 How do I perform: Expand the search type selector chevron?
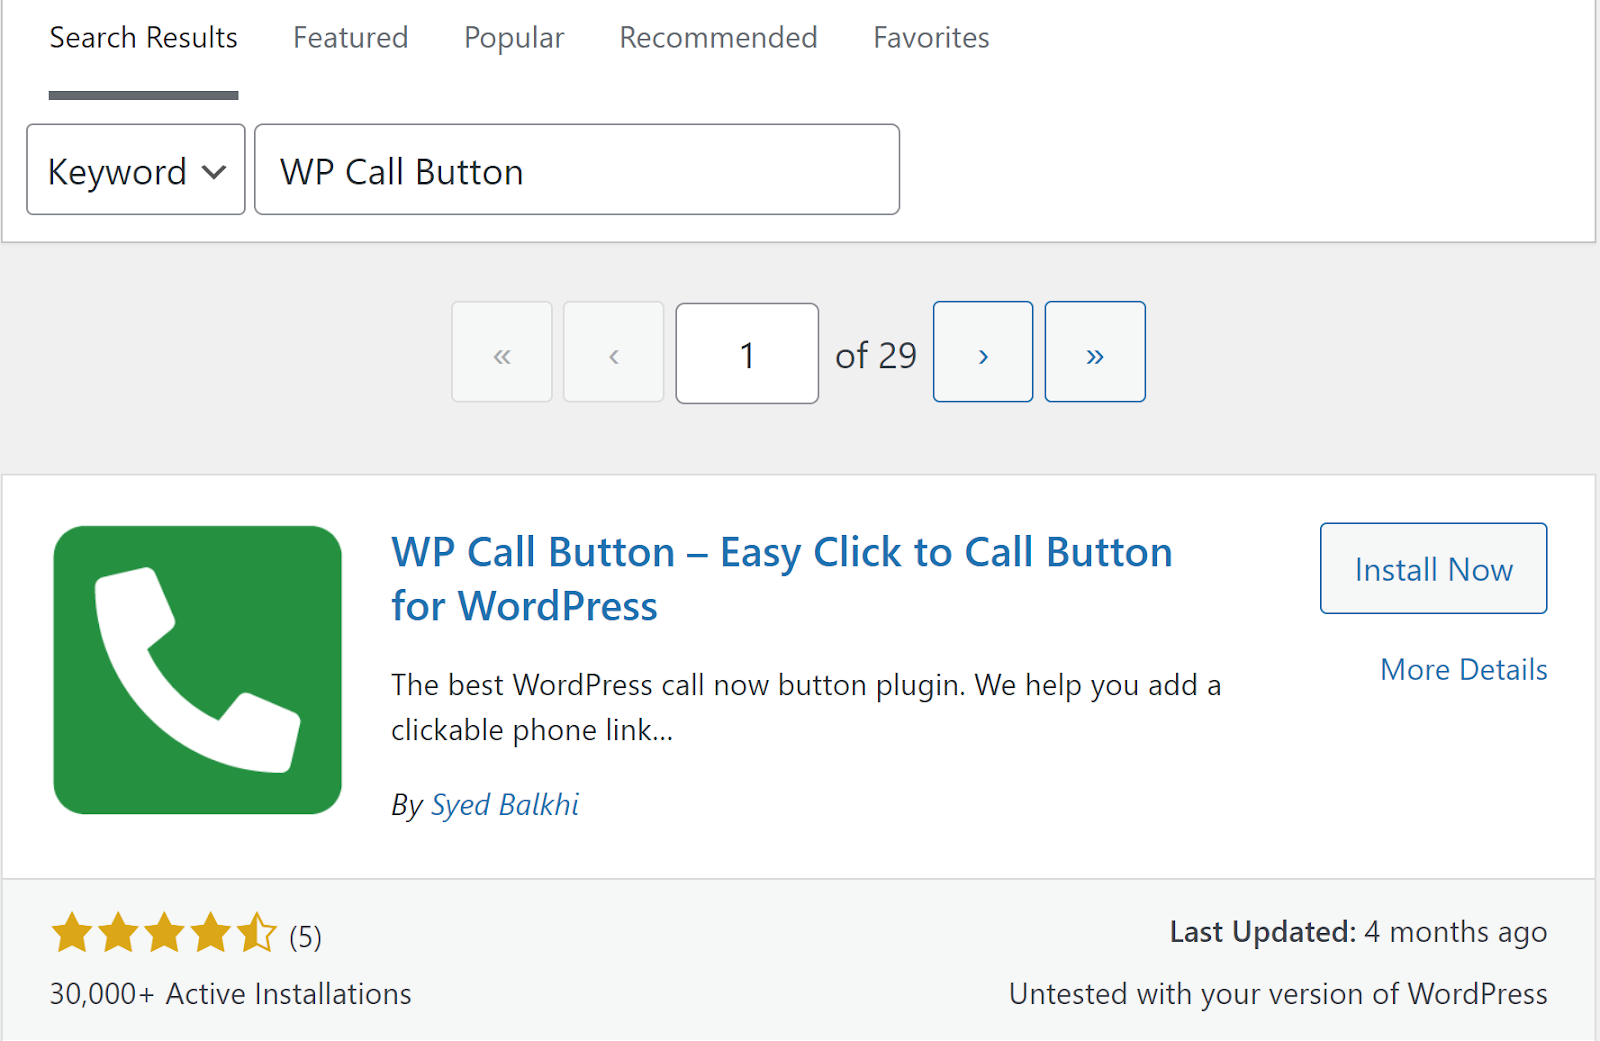tap(213, 171)
